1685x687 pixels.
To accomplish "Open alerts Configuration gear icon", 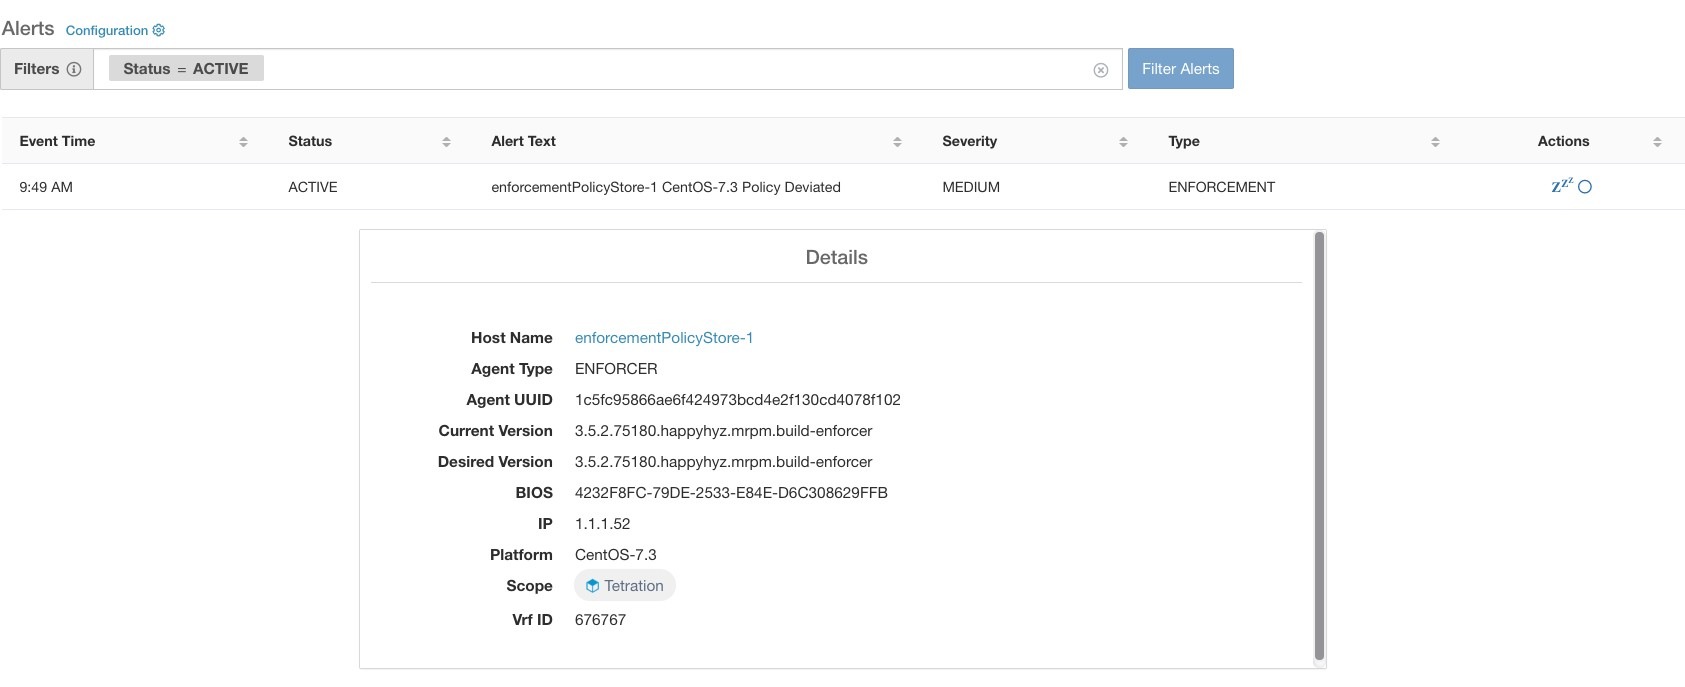I will coord(158,30).
